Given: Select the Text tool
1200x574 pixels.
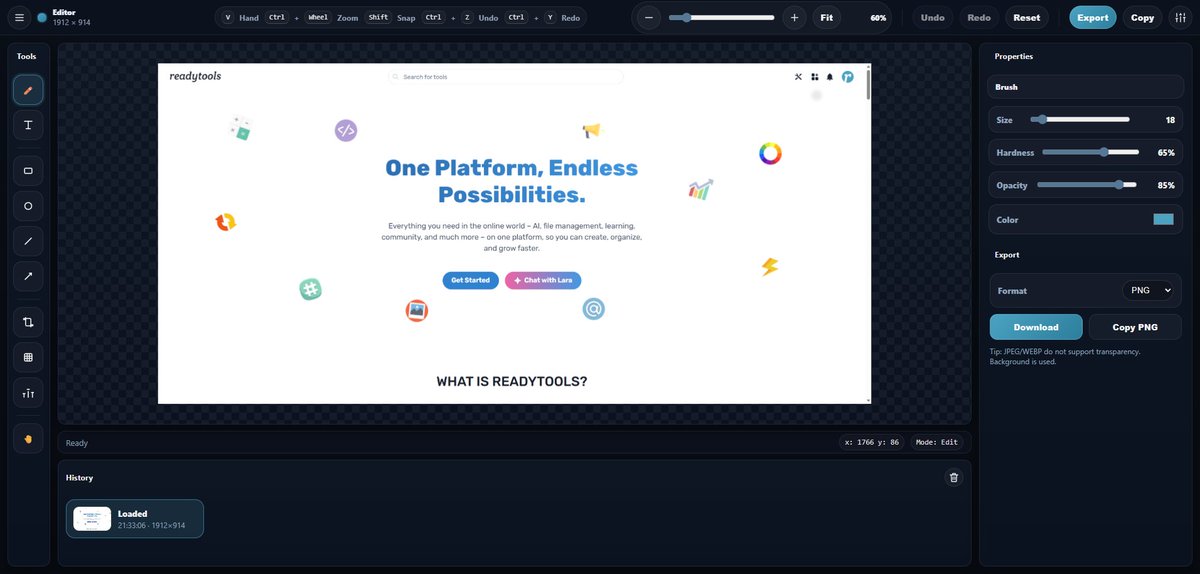Looking at the screenshot, I should [28, 125].
